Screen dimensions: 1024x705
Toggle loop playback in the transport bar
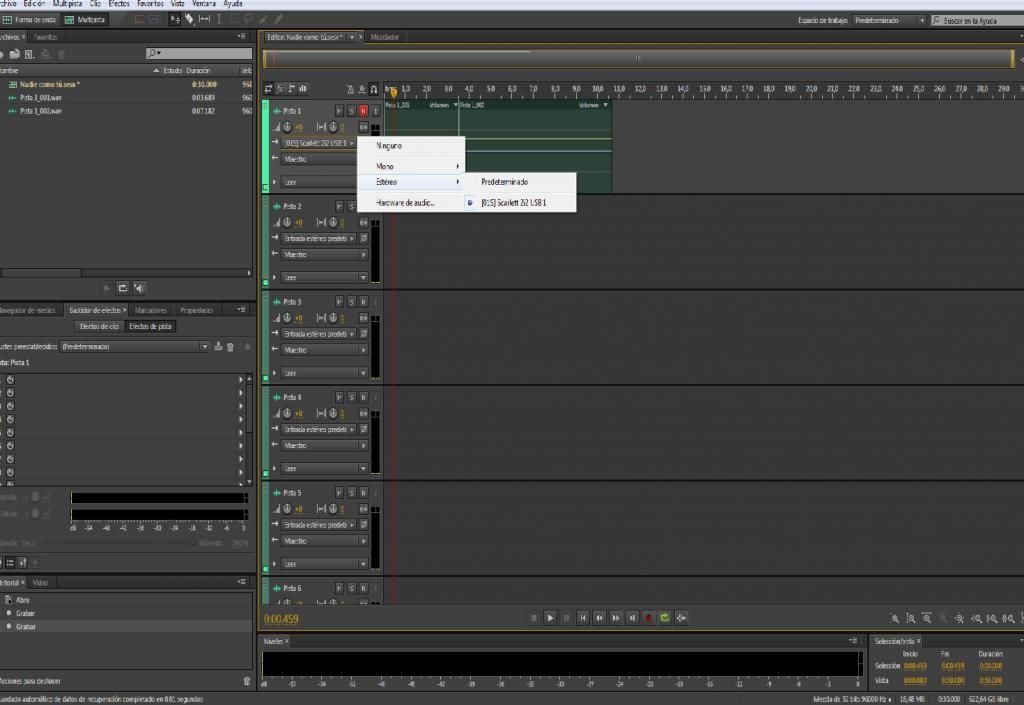[x=665, y=618]
